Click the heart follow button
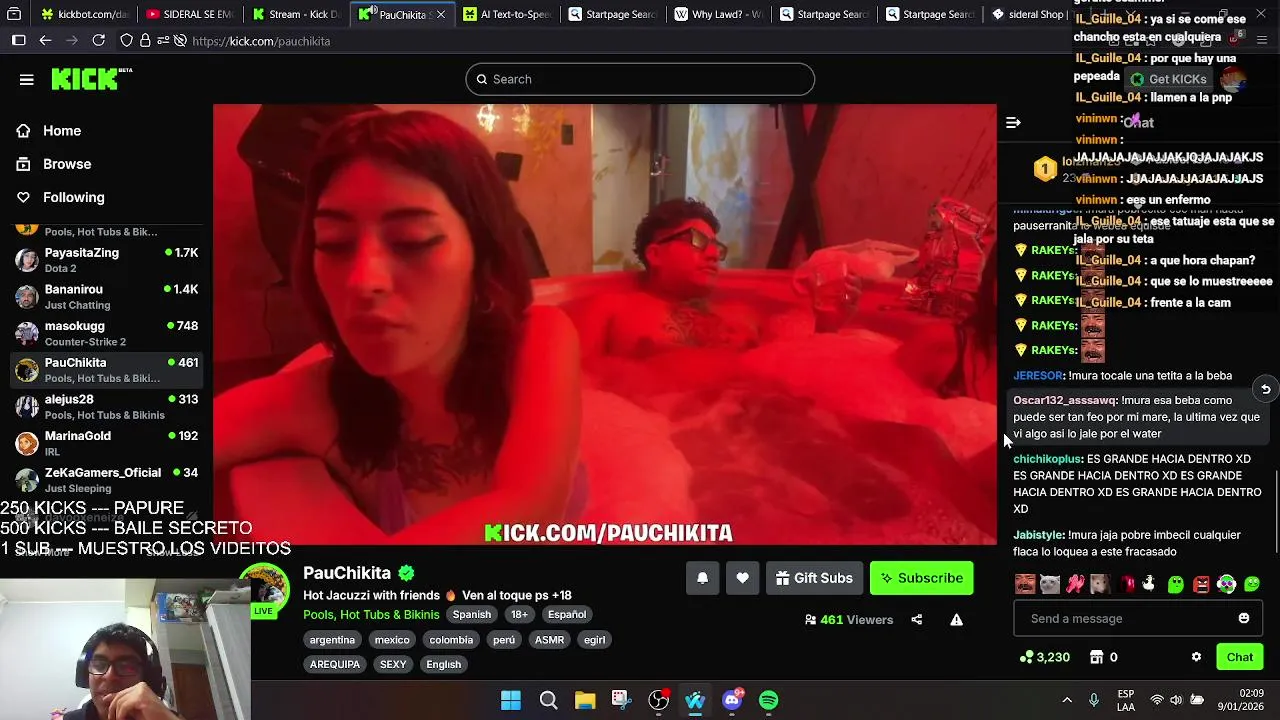Image resolution: width=1280 pixels, height=720 pixels. click(x=742, y=578)
